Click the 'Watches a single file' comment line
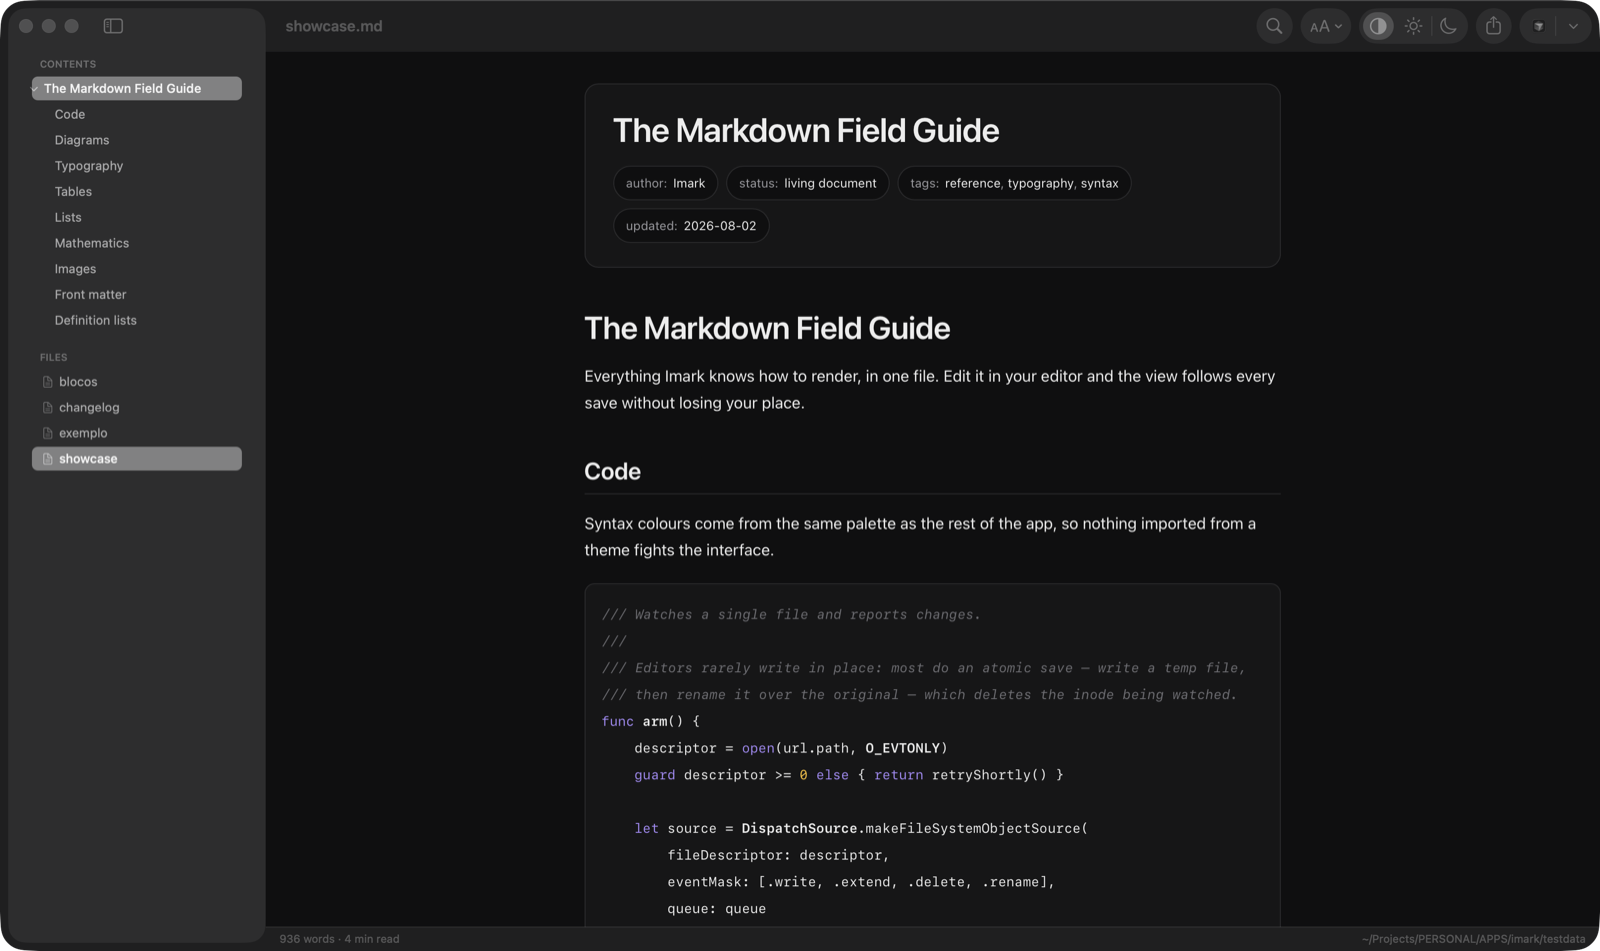This screenshot has width=1600, height=951. [791, 615]
